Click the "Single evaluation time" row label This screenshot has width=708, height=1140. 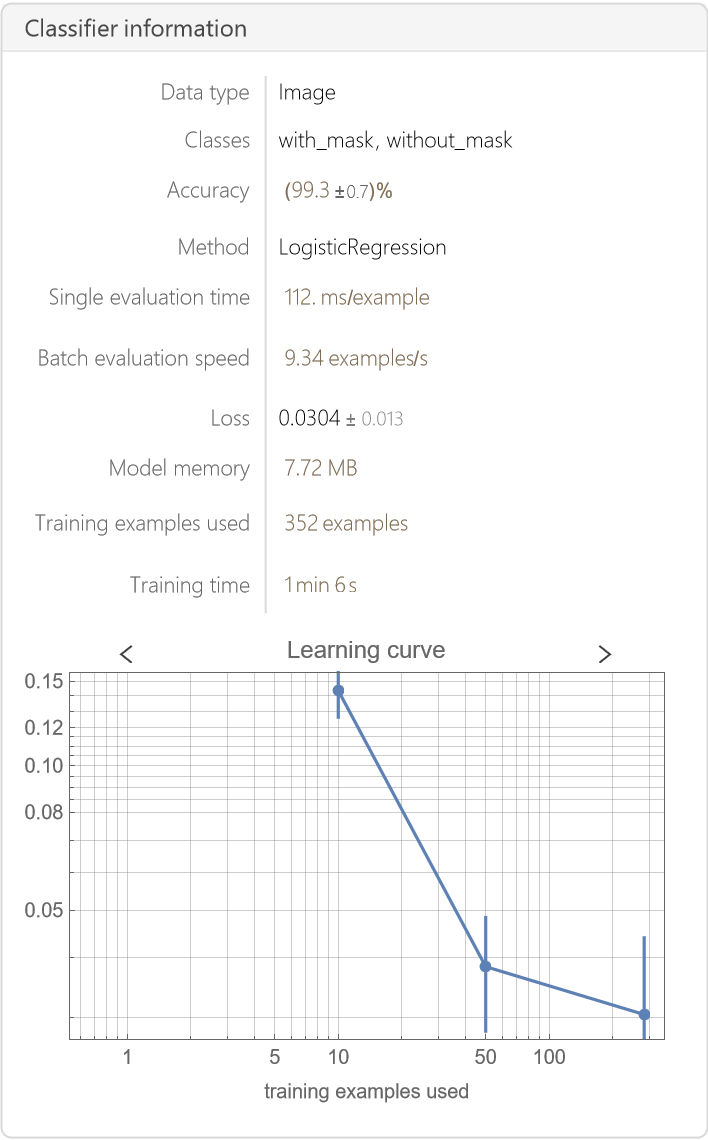point(149,297)
